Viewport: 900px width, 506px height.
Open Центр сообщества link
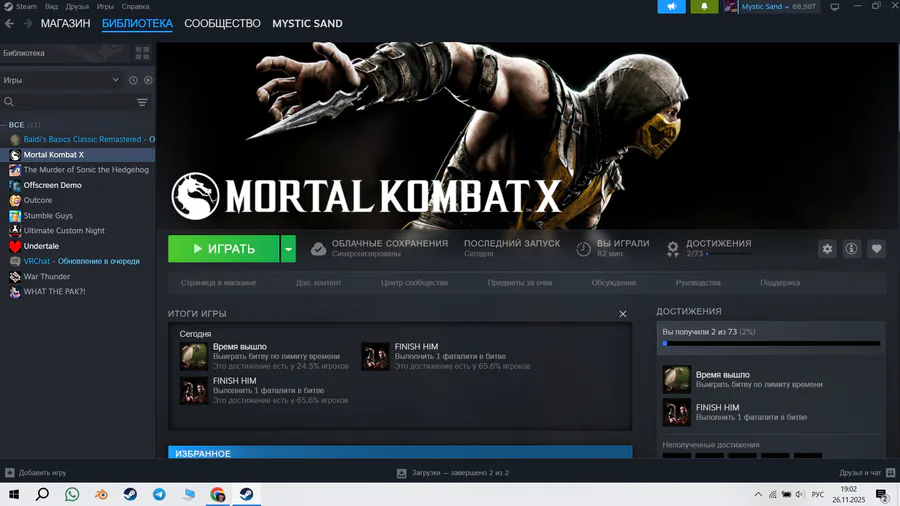[414, 283]
